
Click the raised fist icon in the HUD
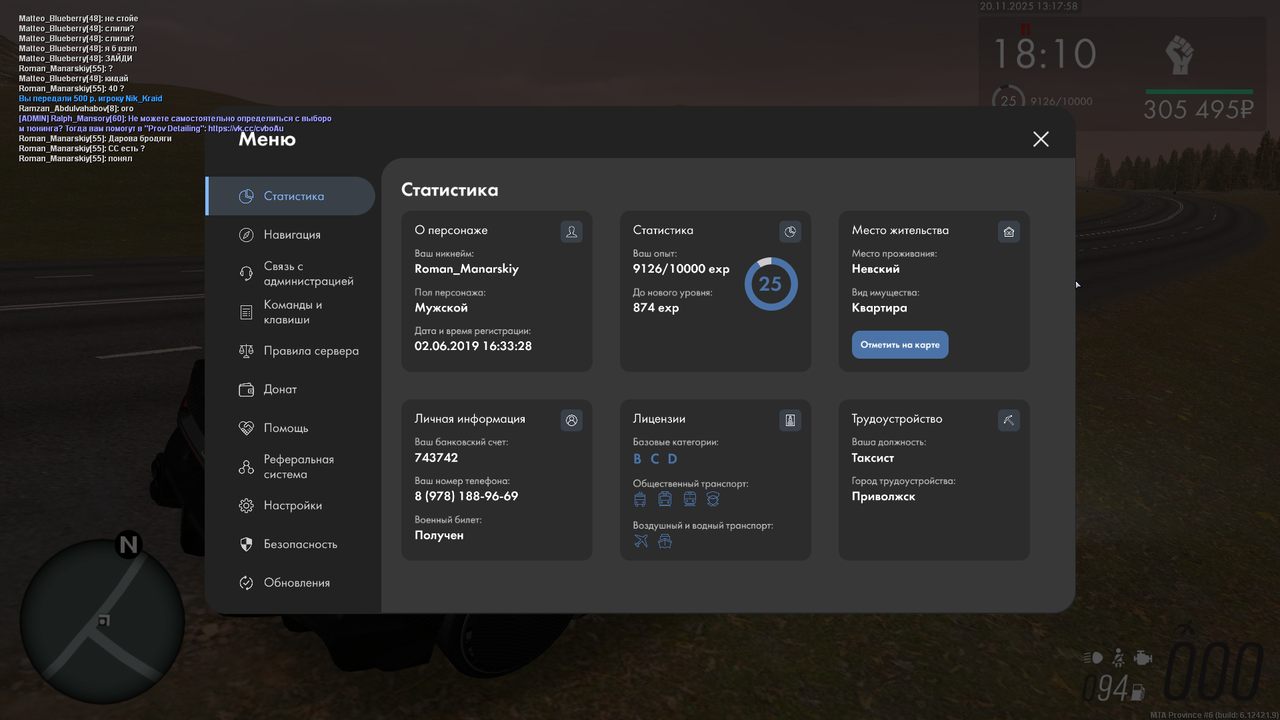(x=1180, y=55)
